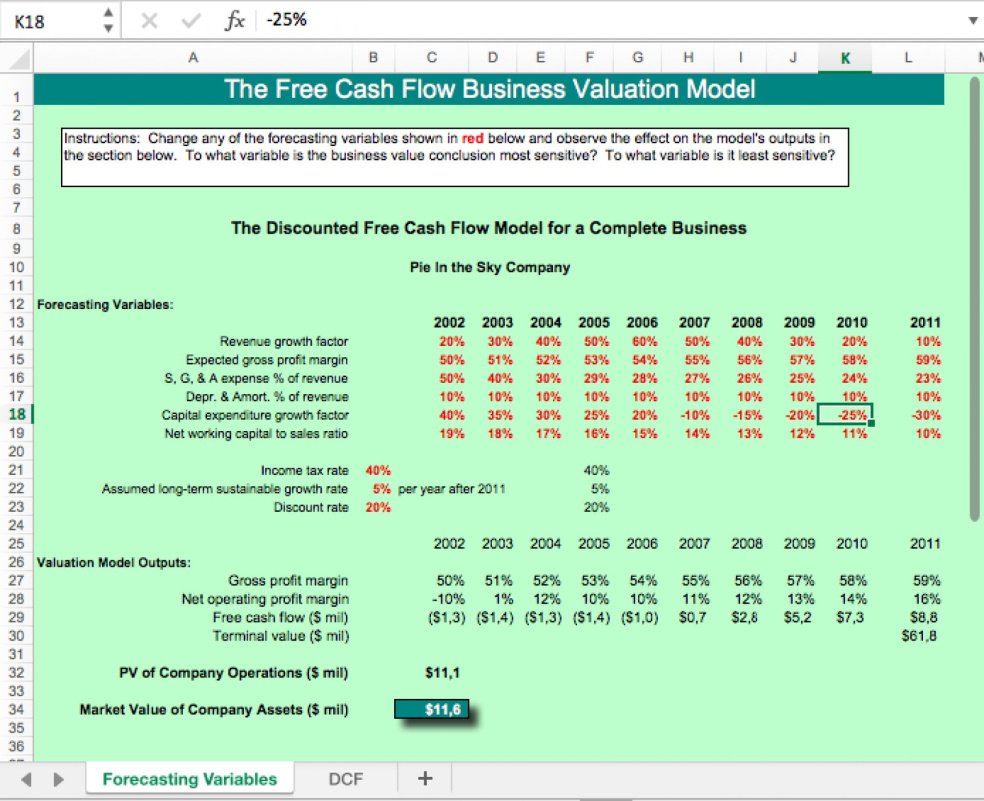984x801 pixels.
Task: Click the right sheet tab navigation arrow
Action: (x=58, y=777)
